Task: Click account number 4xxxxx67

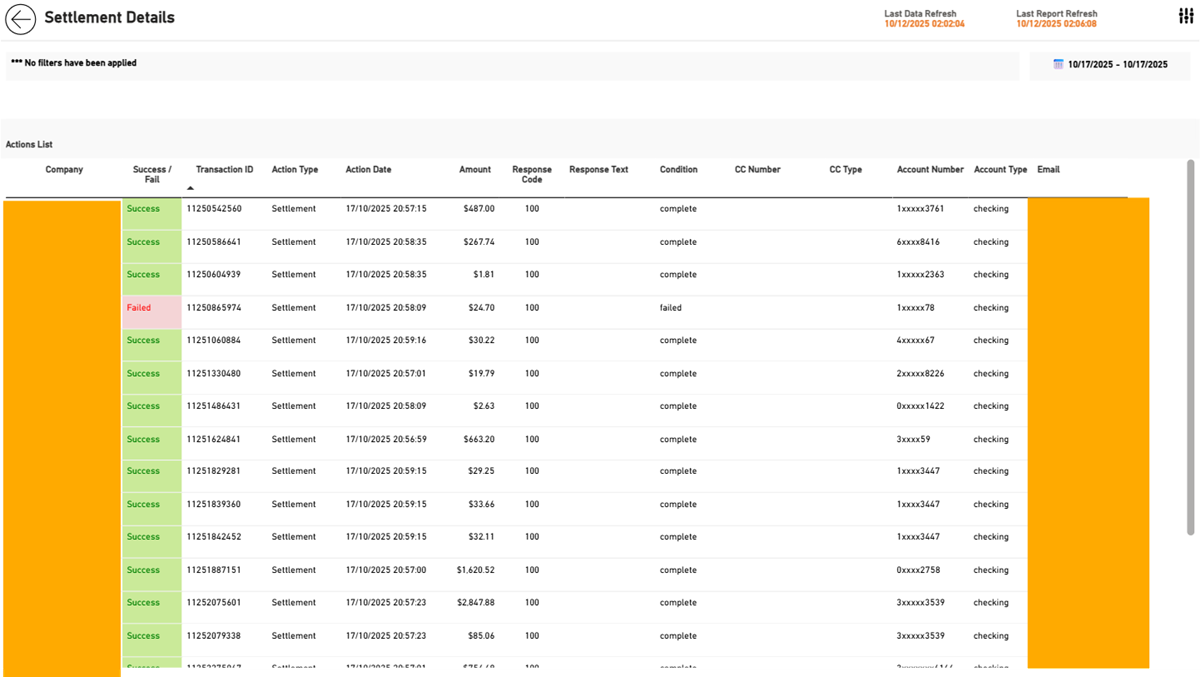Action: 916,340
